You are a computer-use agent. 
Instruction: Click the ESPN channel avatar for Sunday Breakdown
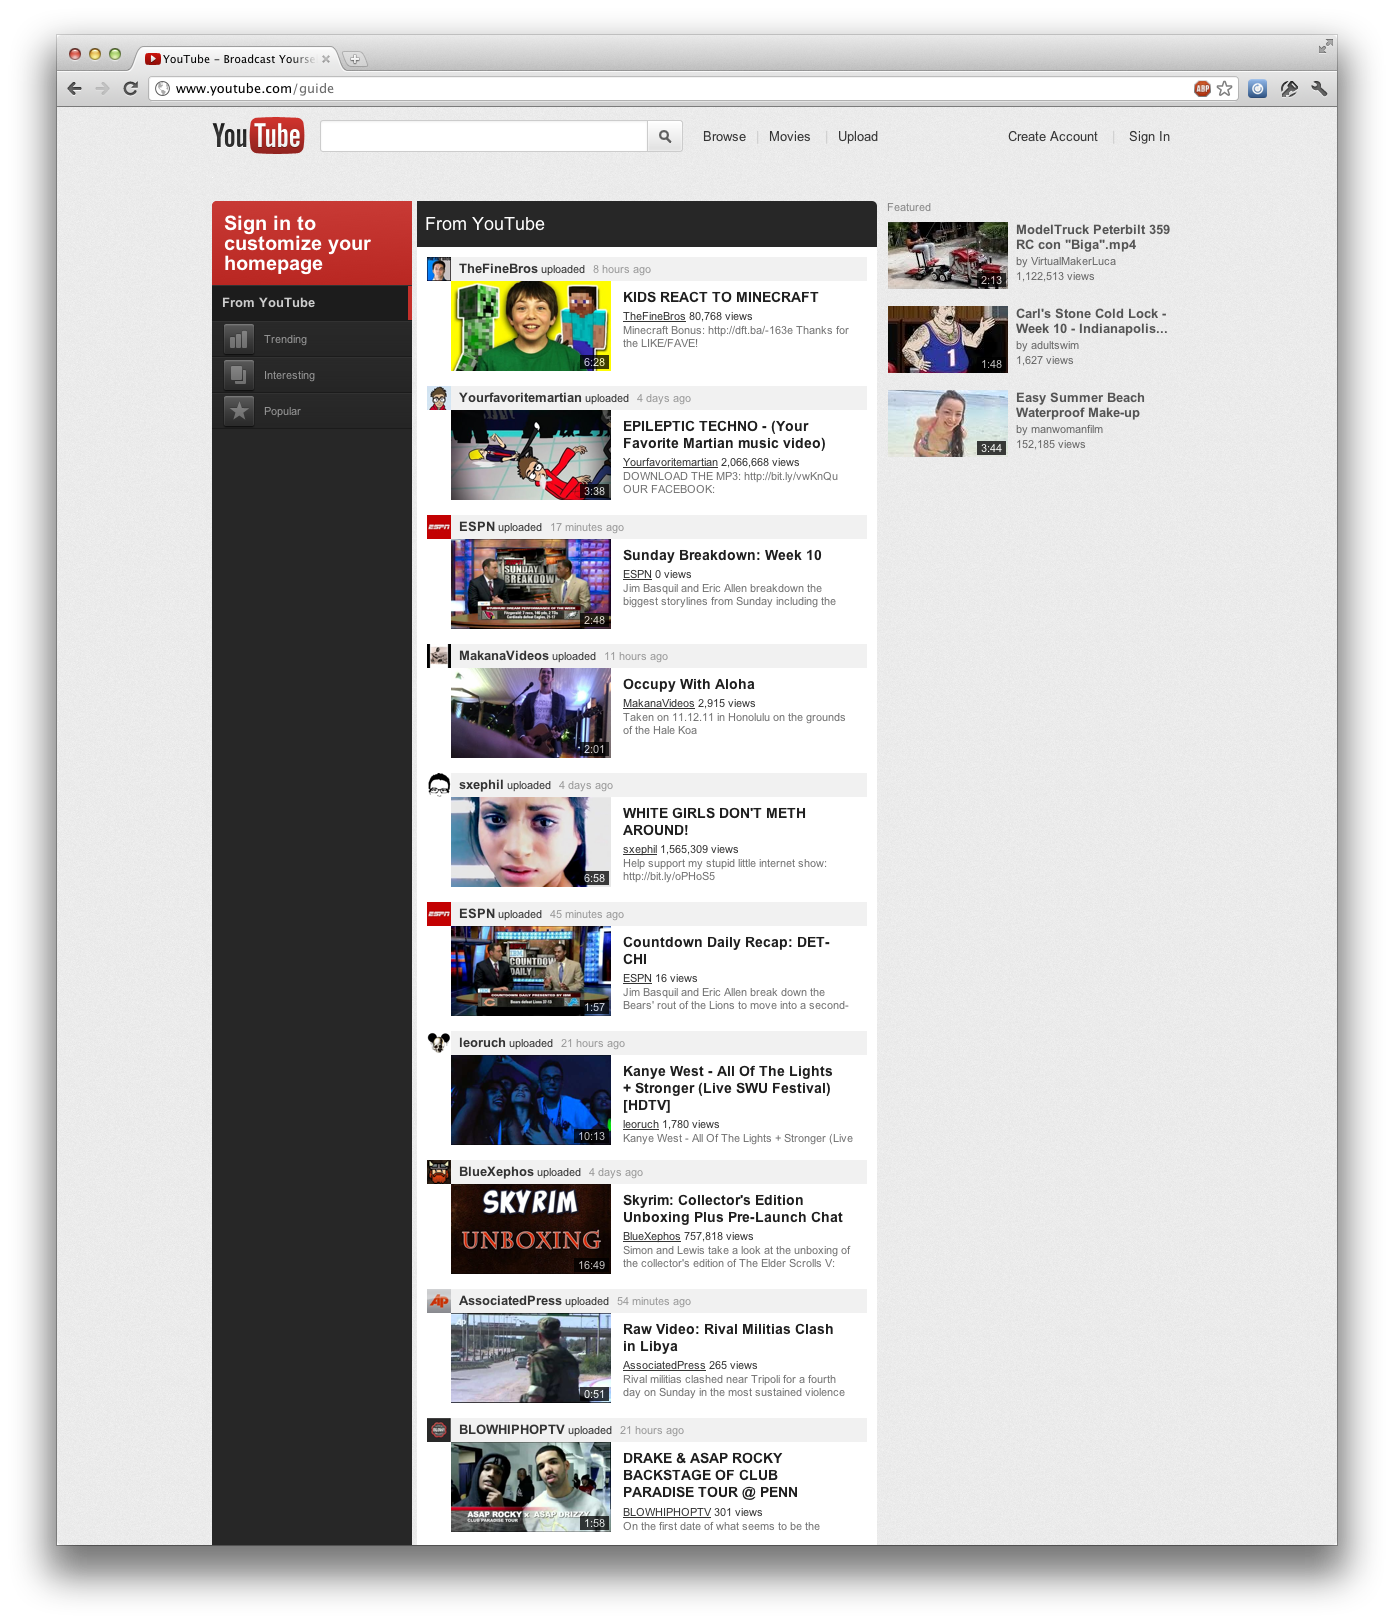(438, 527)
